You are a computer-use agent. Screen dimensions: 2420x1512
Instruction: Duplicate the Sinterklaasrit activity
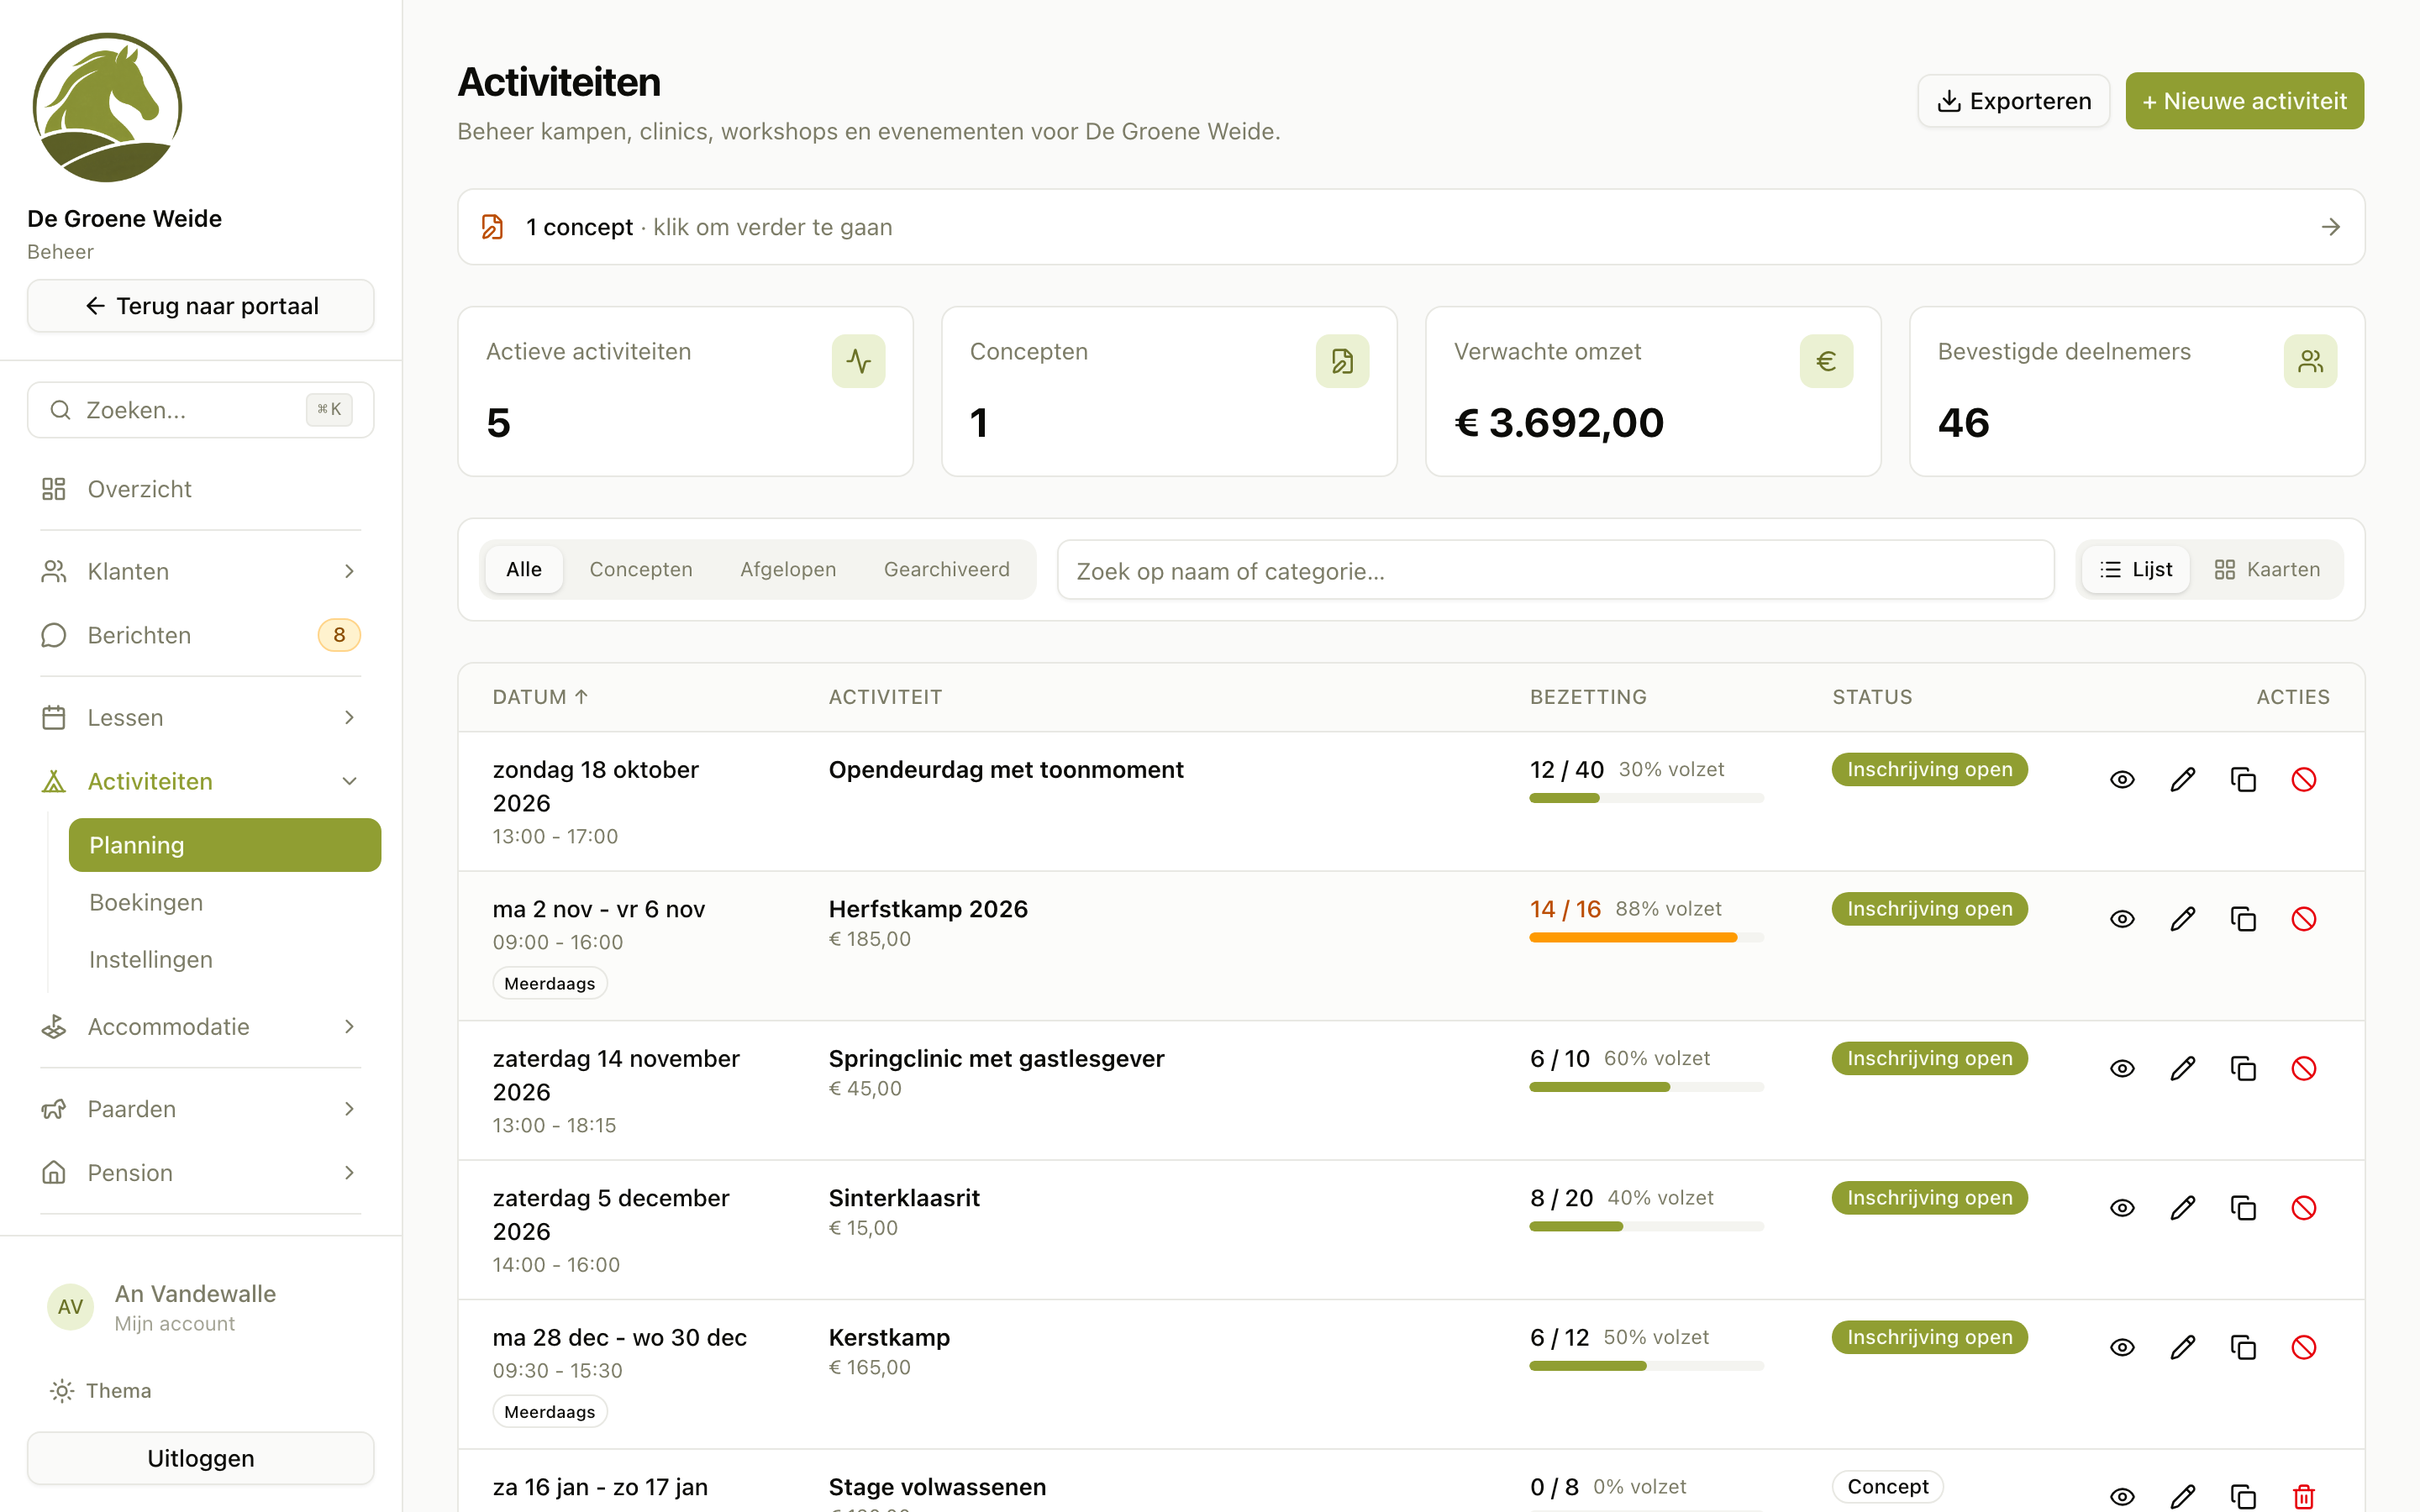[2243, 1208]
